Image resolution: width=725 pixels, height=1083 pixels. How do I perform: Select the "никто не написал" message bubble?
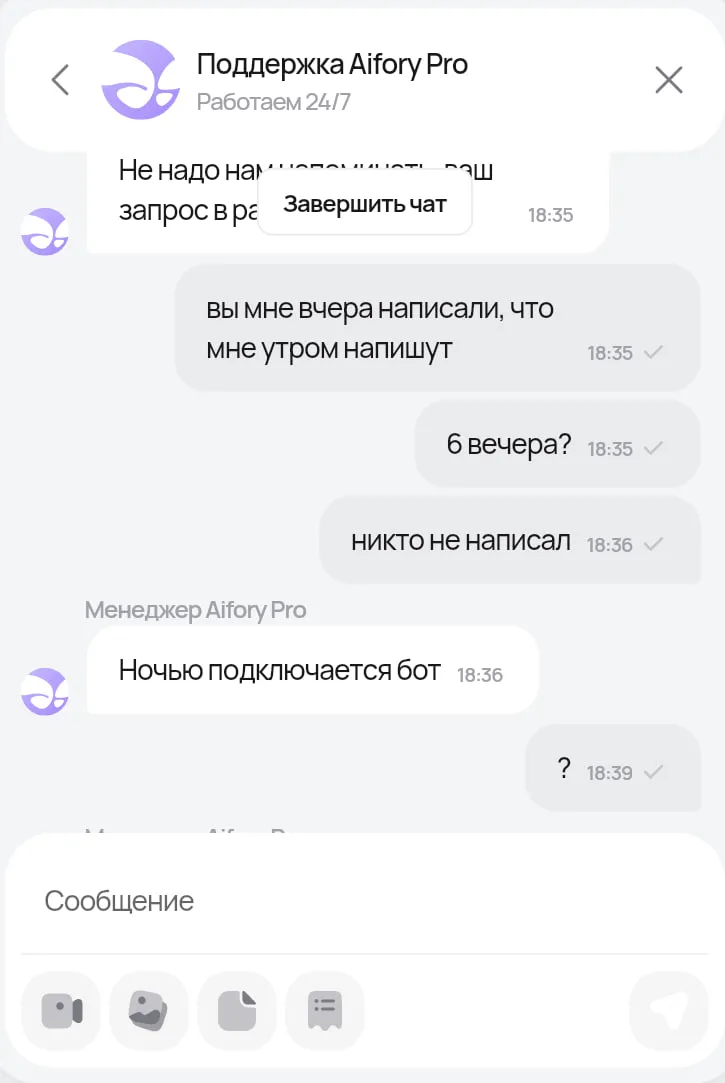tap(510, 540)
